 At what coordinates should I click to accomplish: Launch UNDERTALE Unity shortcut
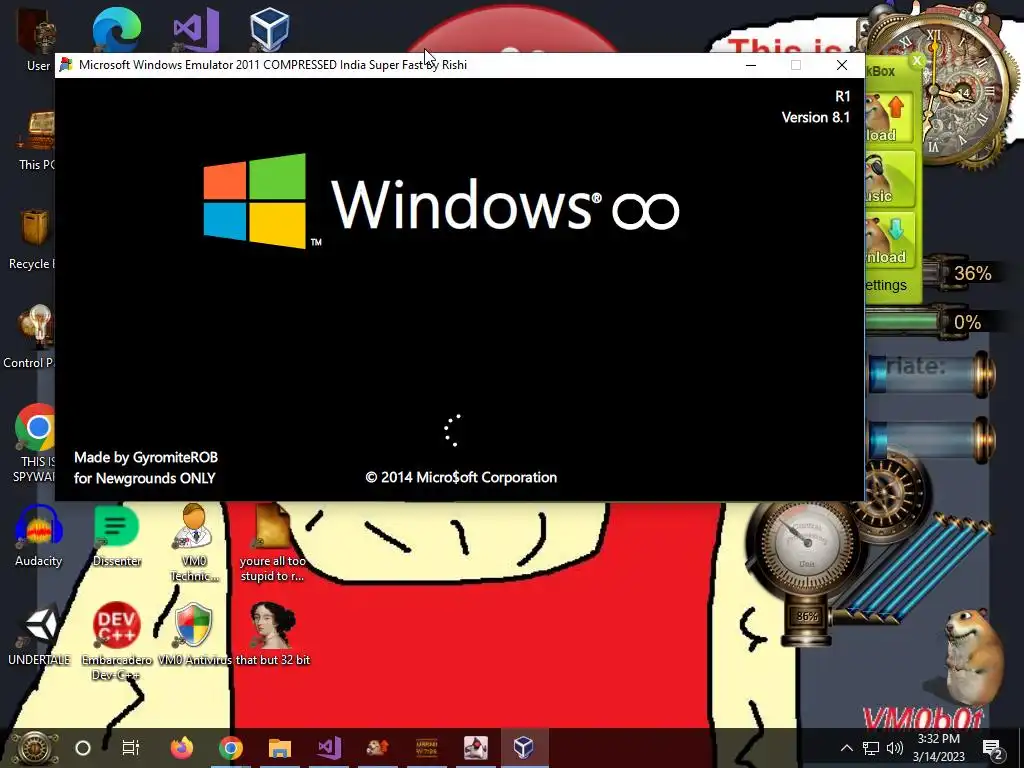coord(39,633)
